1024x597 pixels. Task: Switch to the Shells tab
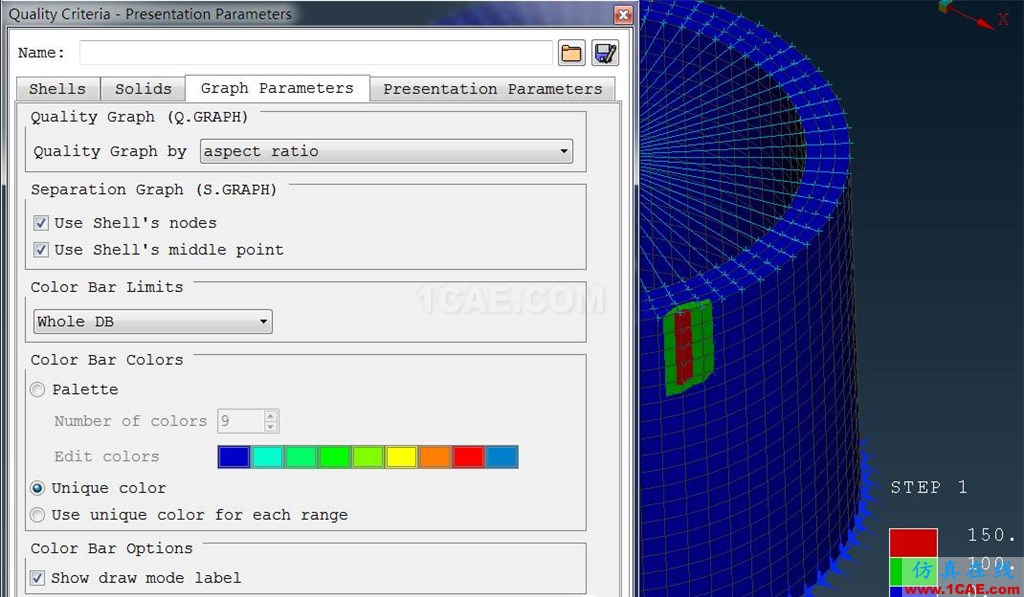pyautogui.click(x=57, y=89)
